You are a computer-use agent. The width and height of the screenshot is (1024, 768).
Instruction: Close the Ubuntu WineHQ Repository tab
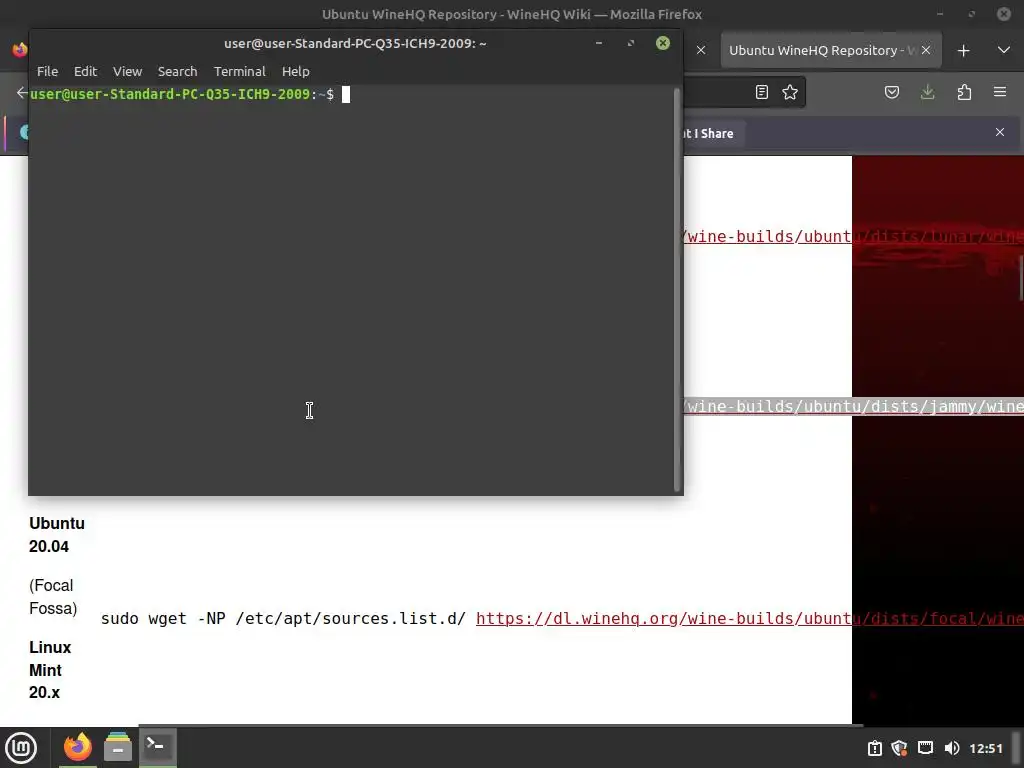[x=925, y=50]
